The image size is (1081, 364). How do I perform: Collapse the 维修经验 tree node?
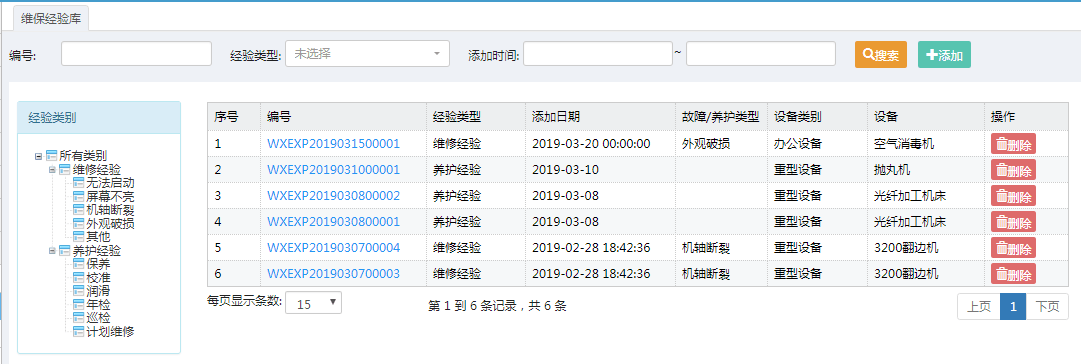click(52, 170)
